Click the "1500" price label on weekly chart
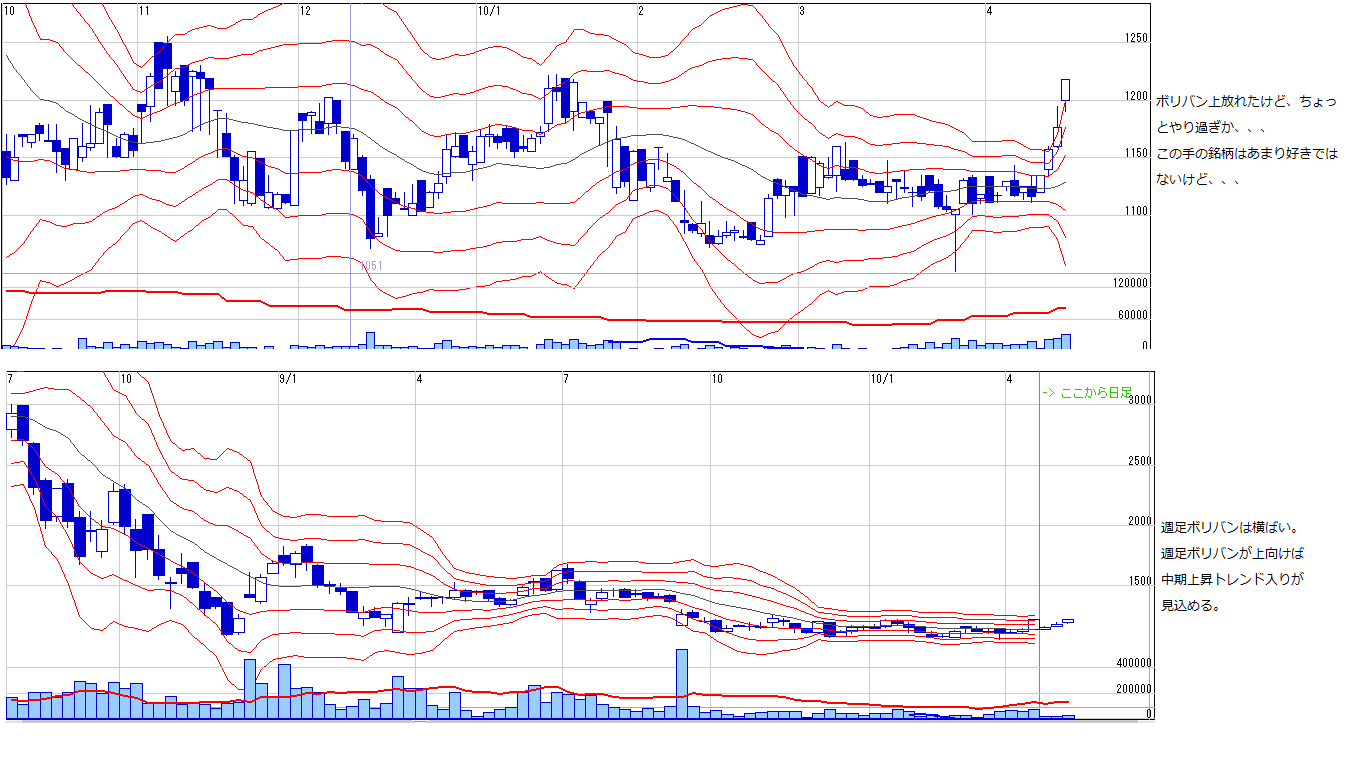The image size is (1366, 768). (1140, 581)
